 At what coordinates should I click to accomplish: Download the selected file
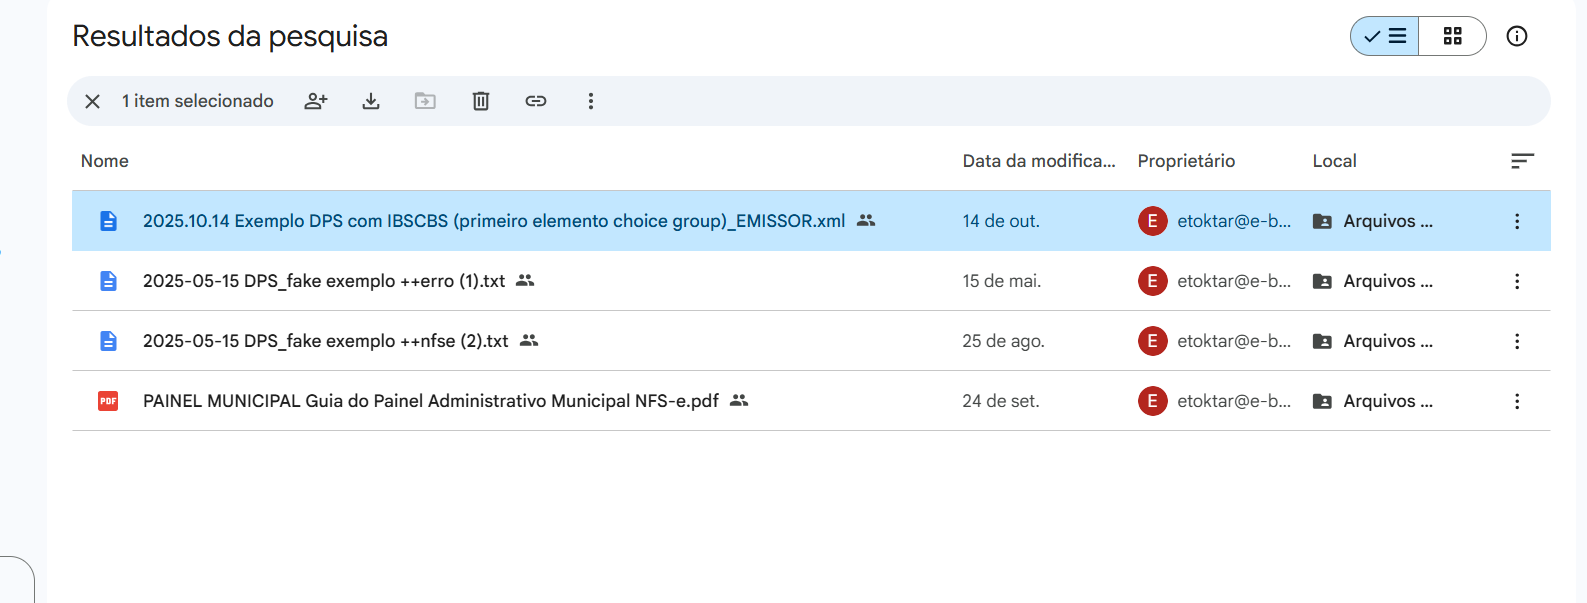371,101
